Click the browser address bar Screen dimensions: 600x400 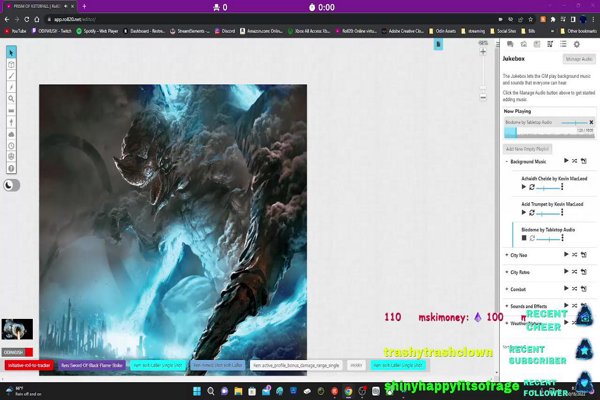tap(268, 19)
